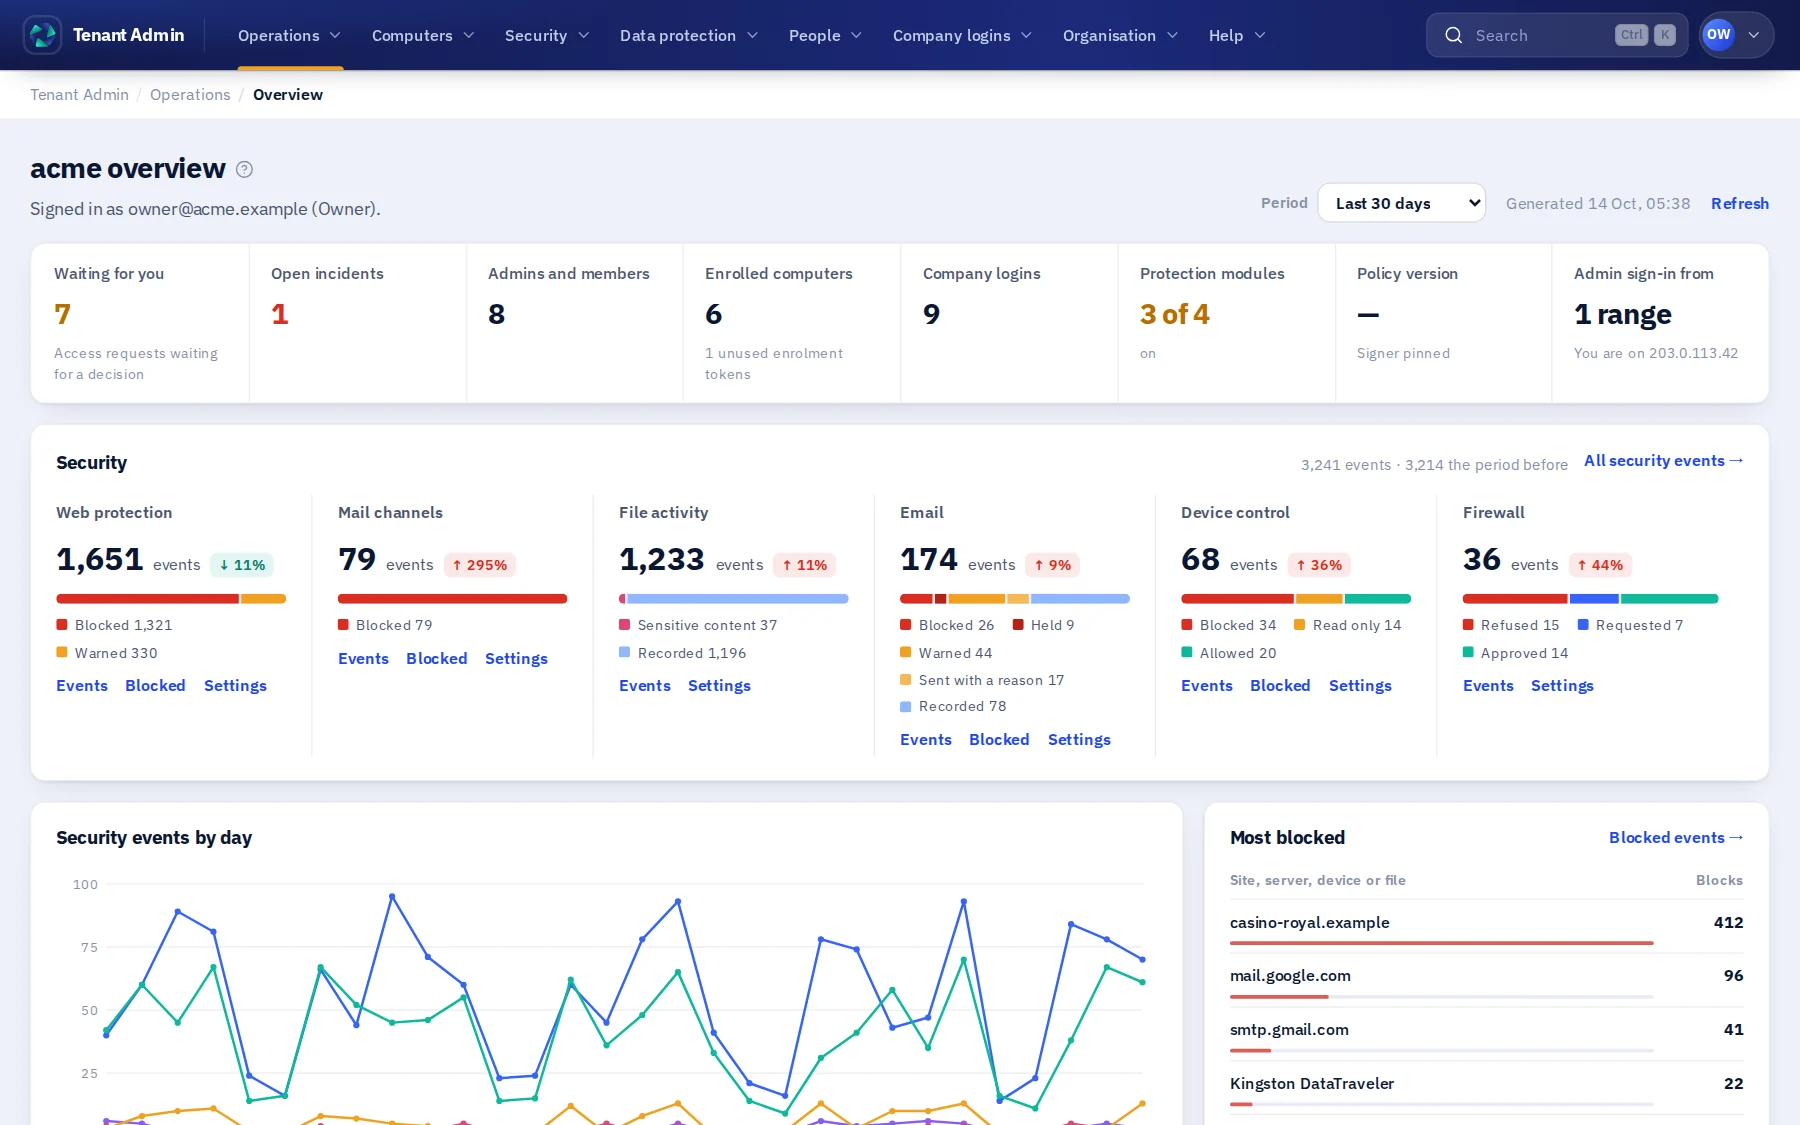Image resolution: width=1800 pixels, height=1125 pixels.
Task: Open the Computers menu
Action: pyautogui.click(x=423, y=35)
